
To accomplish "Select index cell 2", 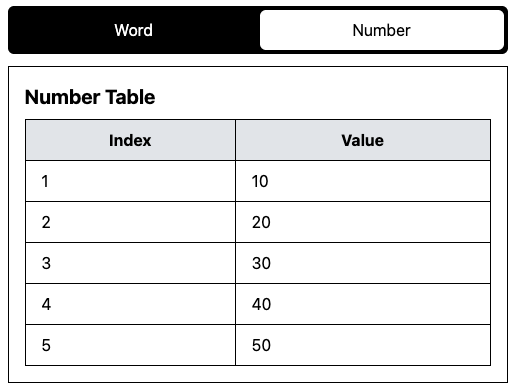I will coord(130,222).
